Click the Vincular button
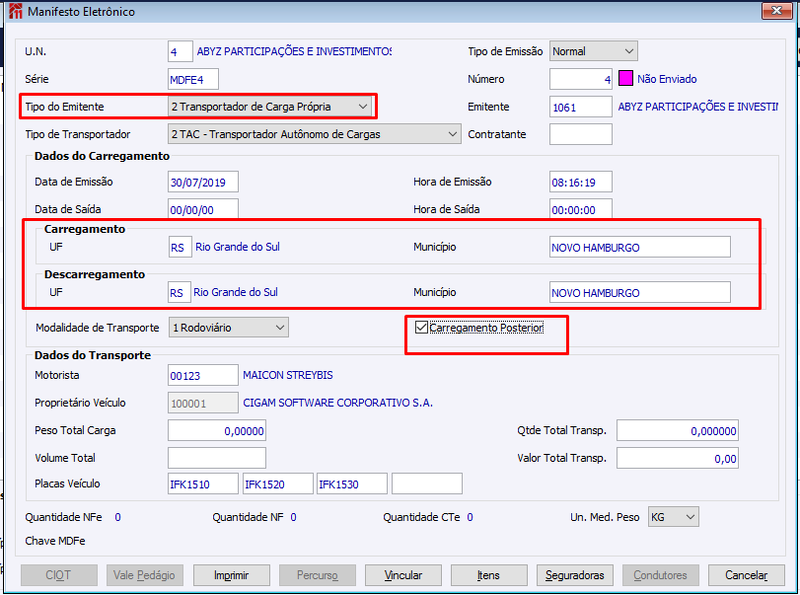 pos(403,575)
